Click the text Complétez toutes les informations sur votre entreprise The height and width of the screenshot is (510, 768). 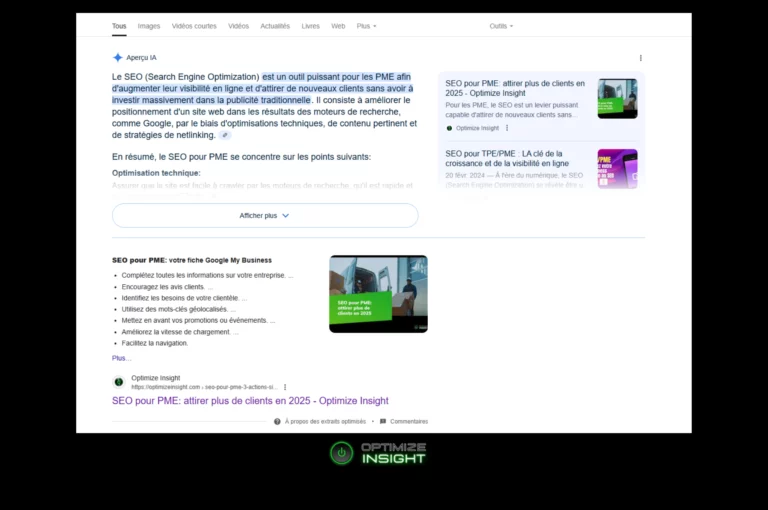(203, 275)
